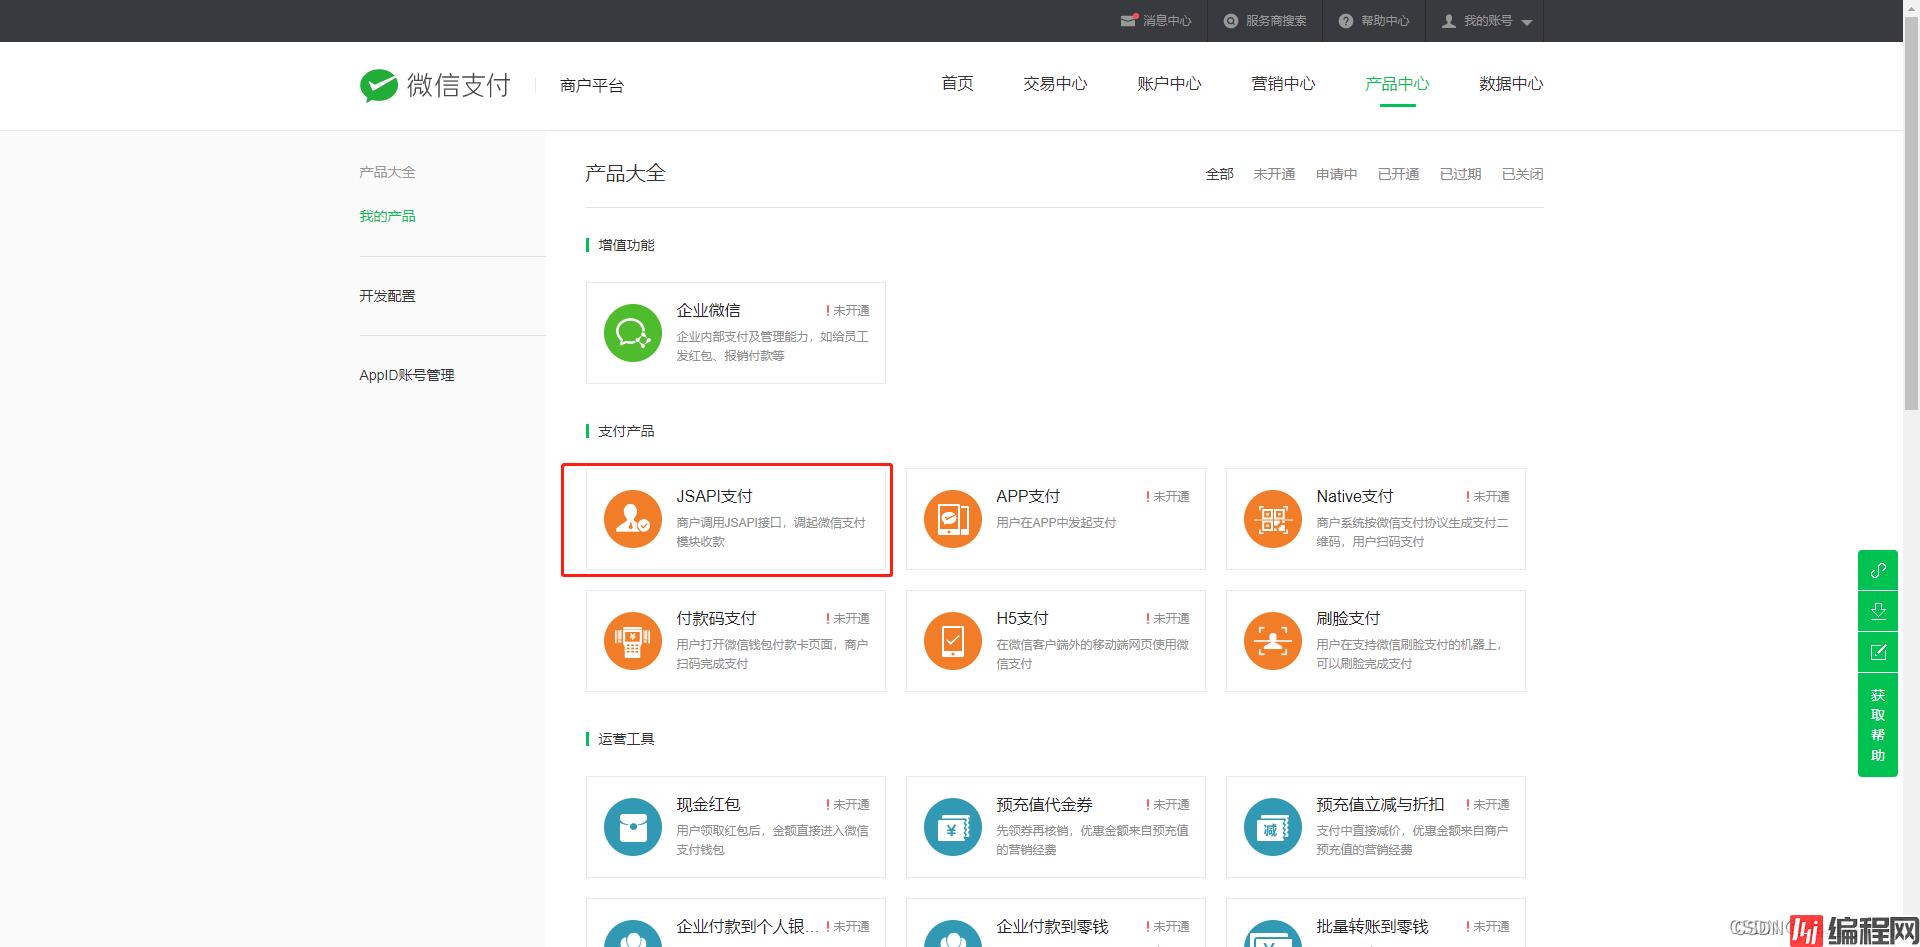
Task: Open the Native支付 QR code icon
Action: (1273, 519)
